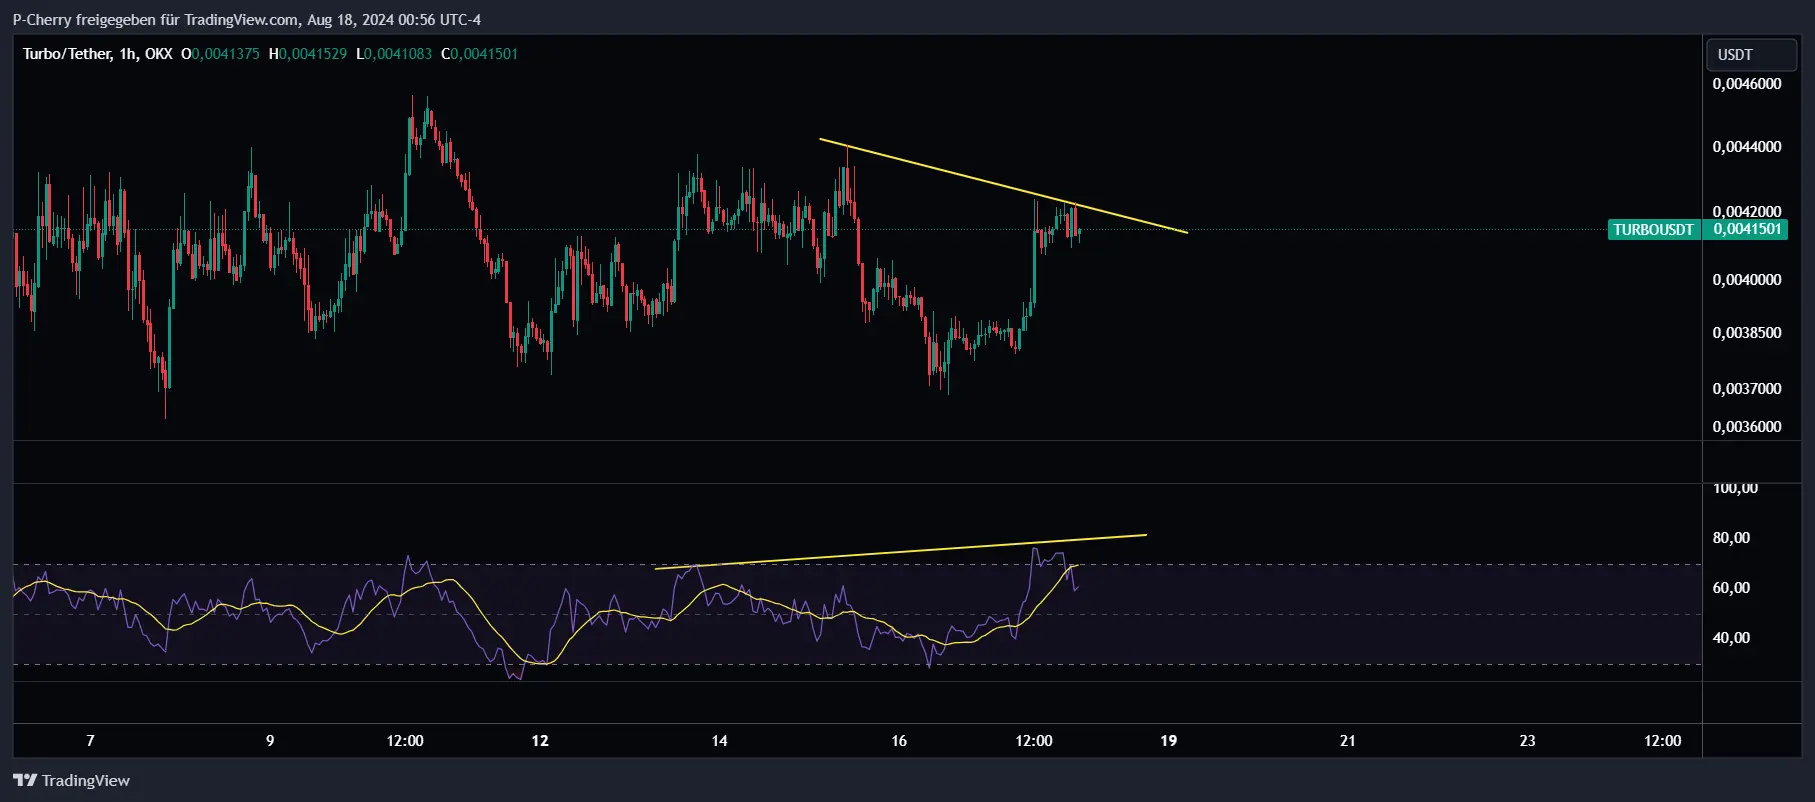The image size is (1815, 802).
Task: Click the P-Cherry TradingView.com header caption
Action: click(x=246, y=20)
